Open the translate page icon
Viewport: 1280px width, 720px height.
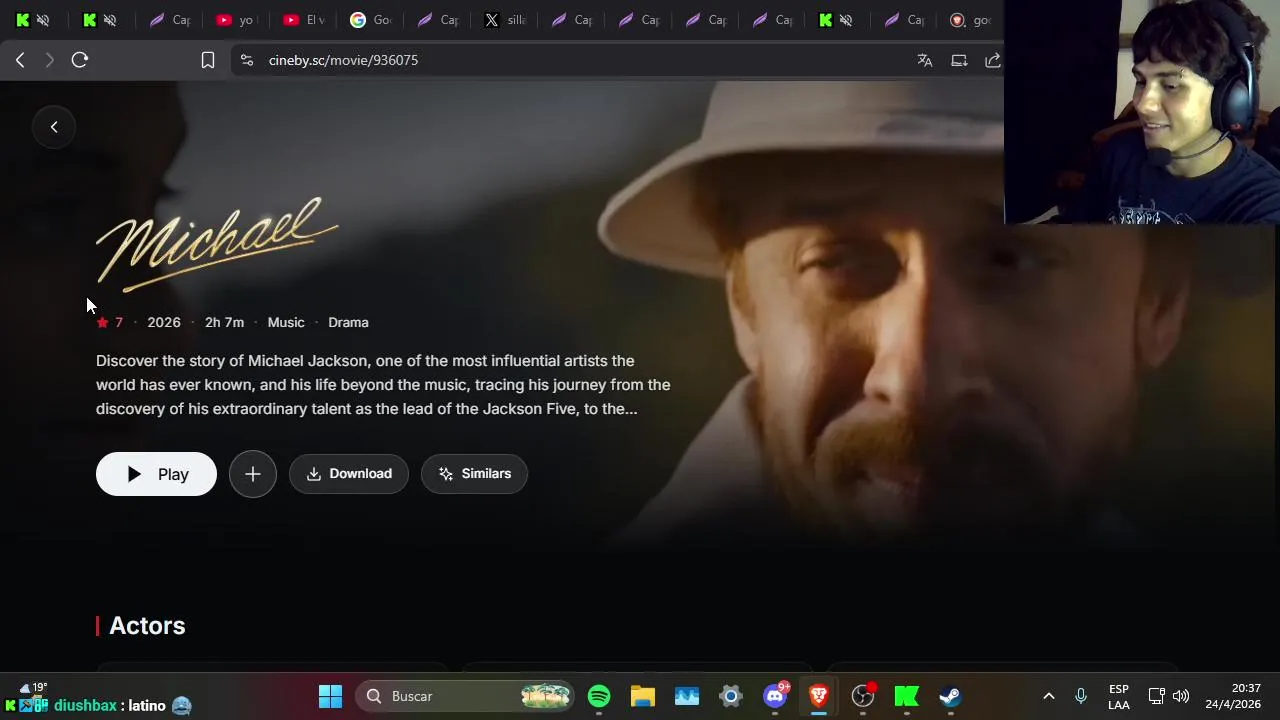(925, 60)
